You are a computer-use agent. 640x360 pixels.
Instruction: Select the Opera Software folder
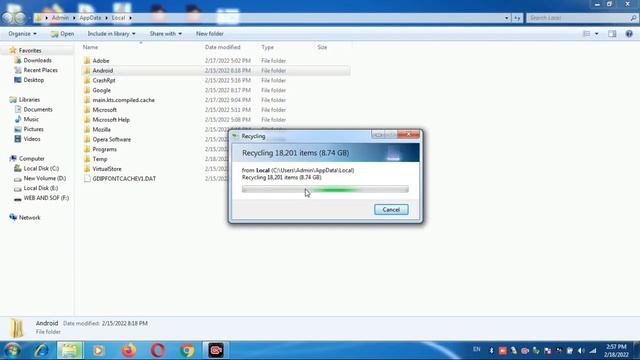(x=111, y=139)
